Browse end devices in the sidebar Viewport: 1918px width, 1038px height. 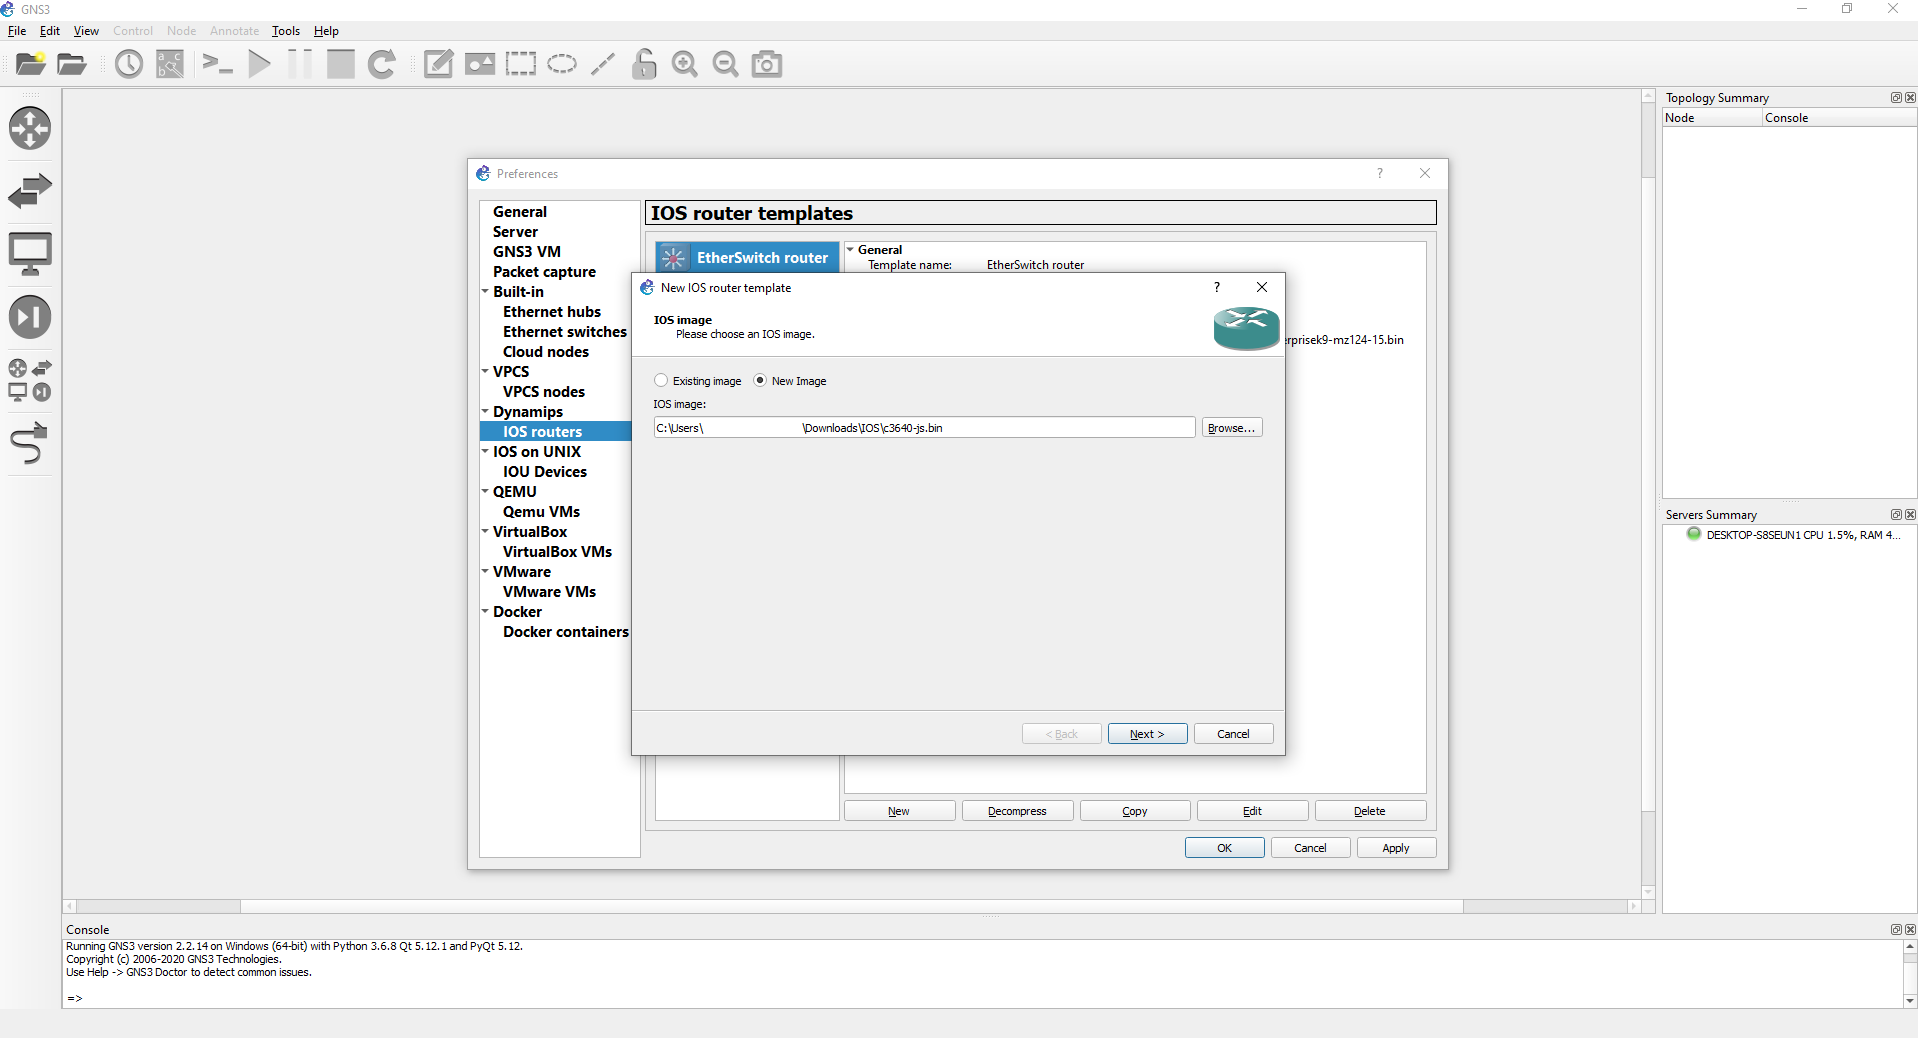tap(30, 252)
